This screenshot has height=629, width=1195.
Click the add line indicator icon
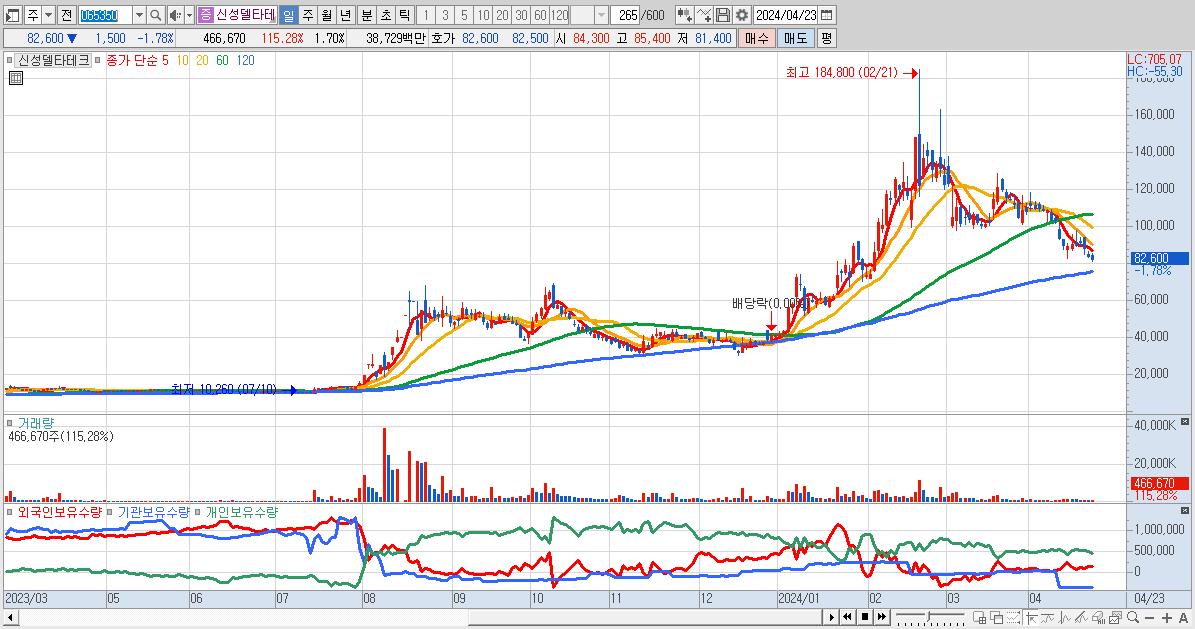pyautogui.click(x=704, y=15)
